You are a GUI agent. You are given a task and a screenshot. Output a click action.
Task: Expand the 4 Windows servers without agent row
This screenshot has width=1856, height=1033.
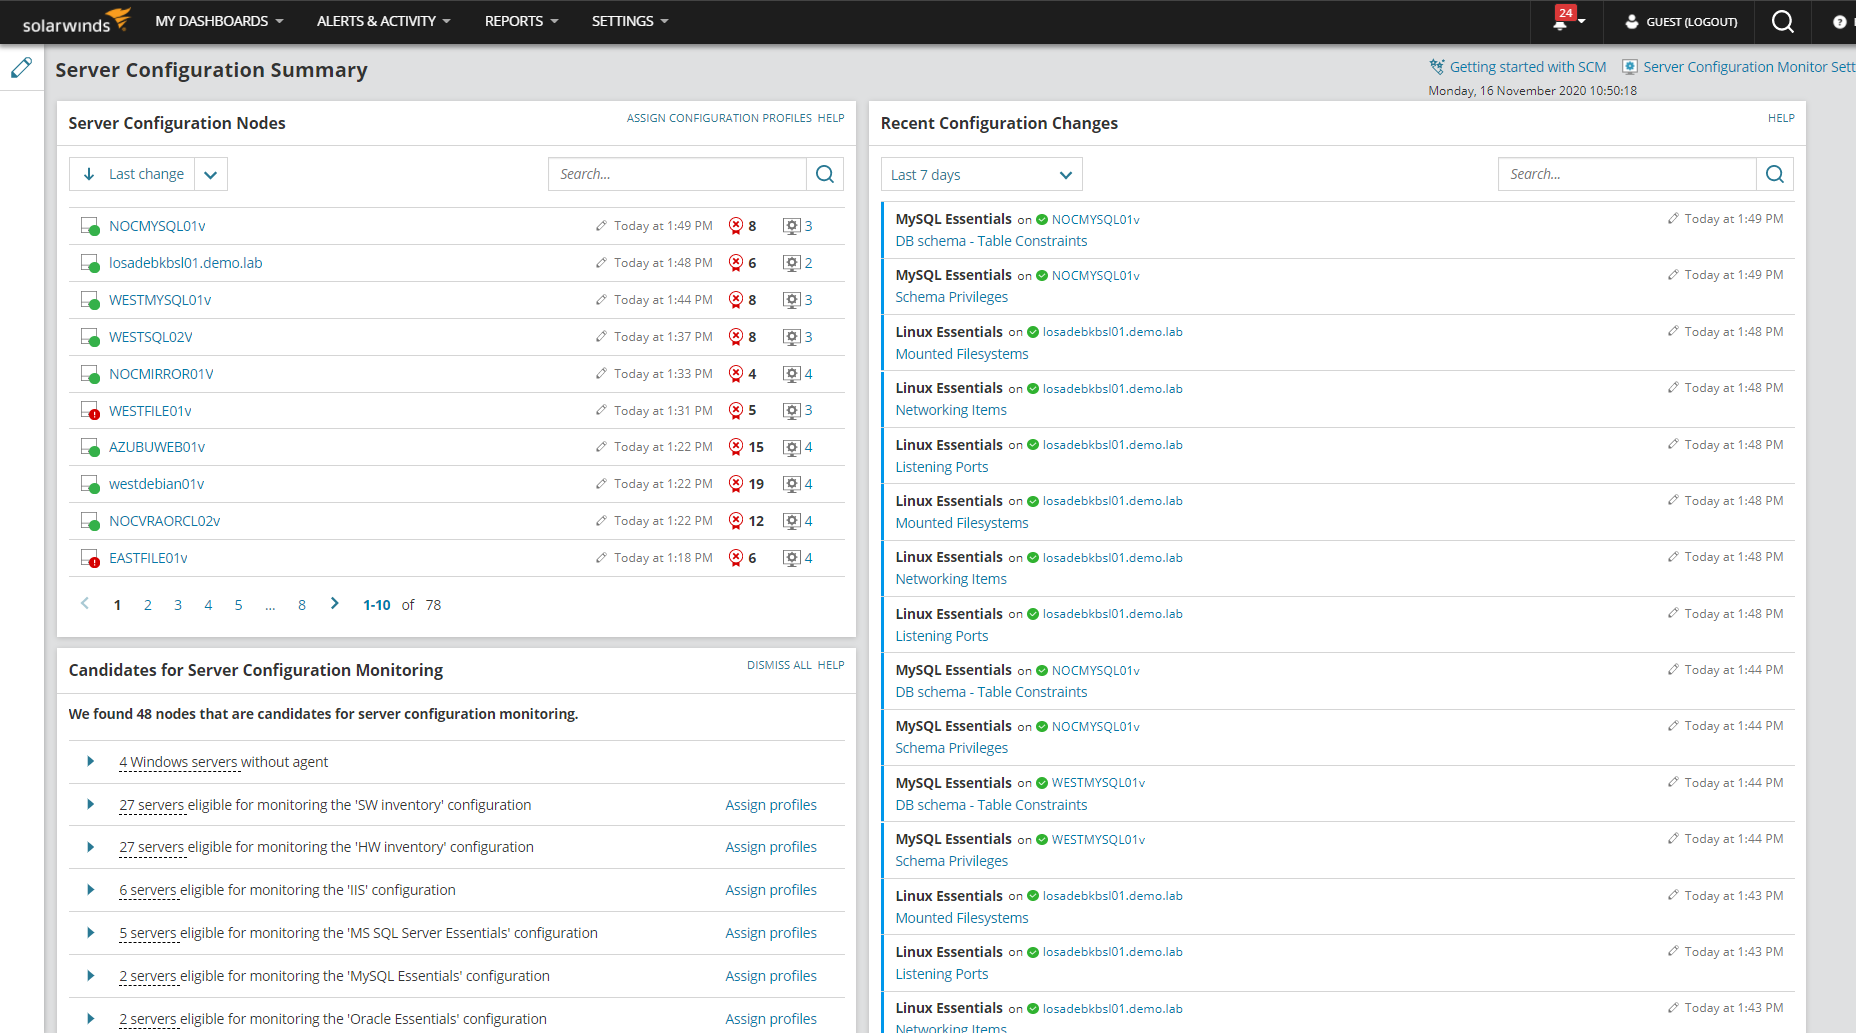(91, 762)
